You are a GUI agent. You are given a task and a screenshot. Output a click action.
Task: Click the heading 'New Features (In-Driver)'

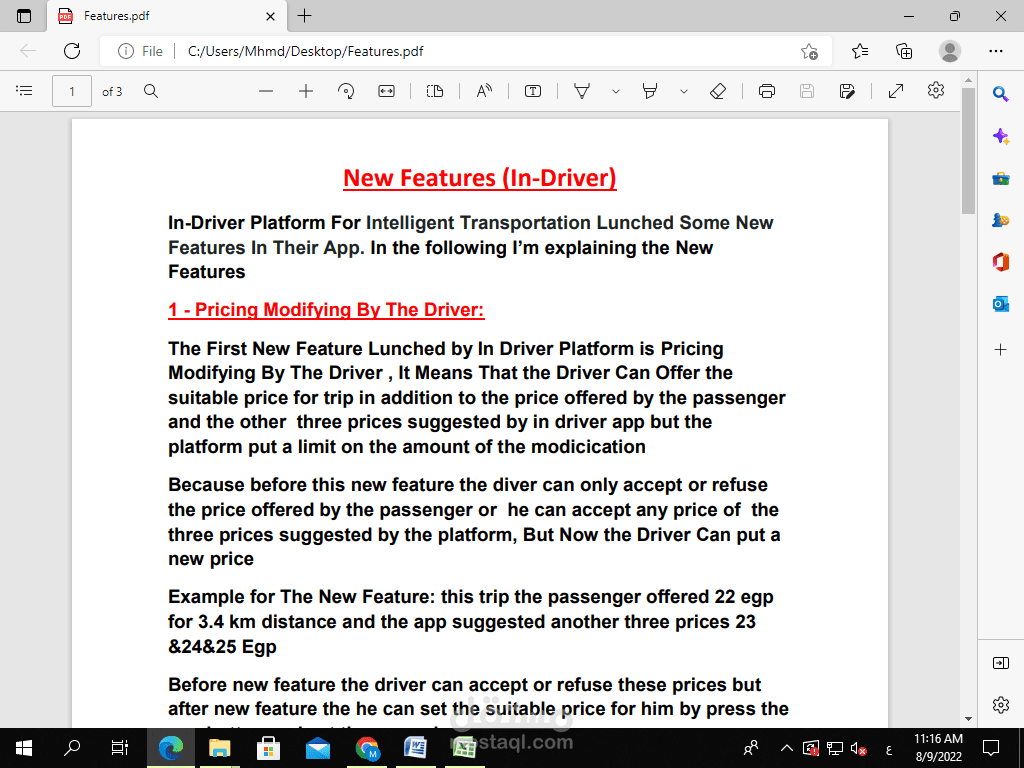pyautogui.click(x=480, y=178)
